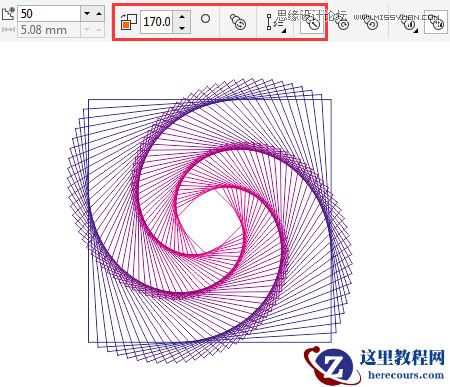
Task: Open the Path properties icon
Action: click(238, 22)
